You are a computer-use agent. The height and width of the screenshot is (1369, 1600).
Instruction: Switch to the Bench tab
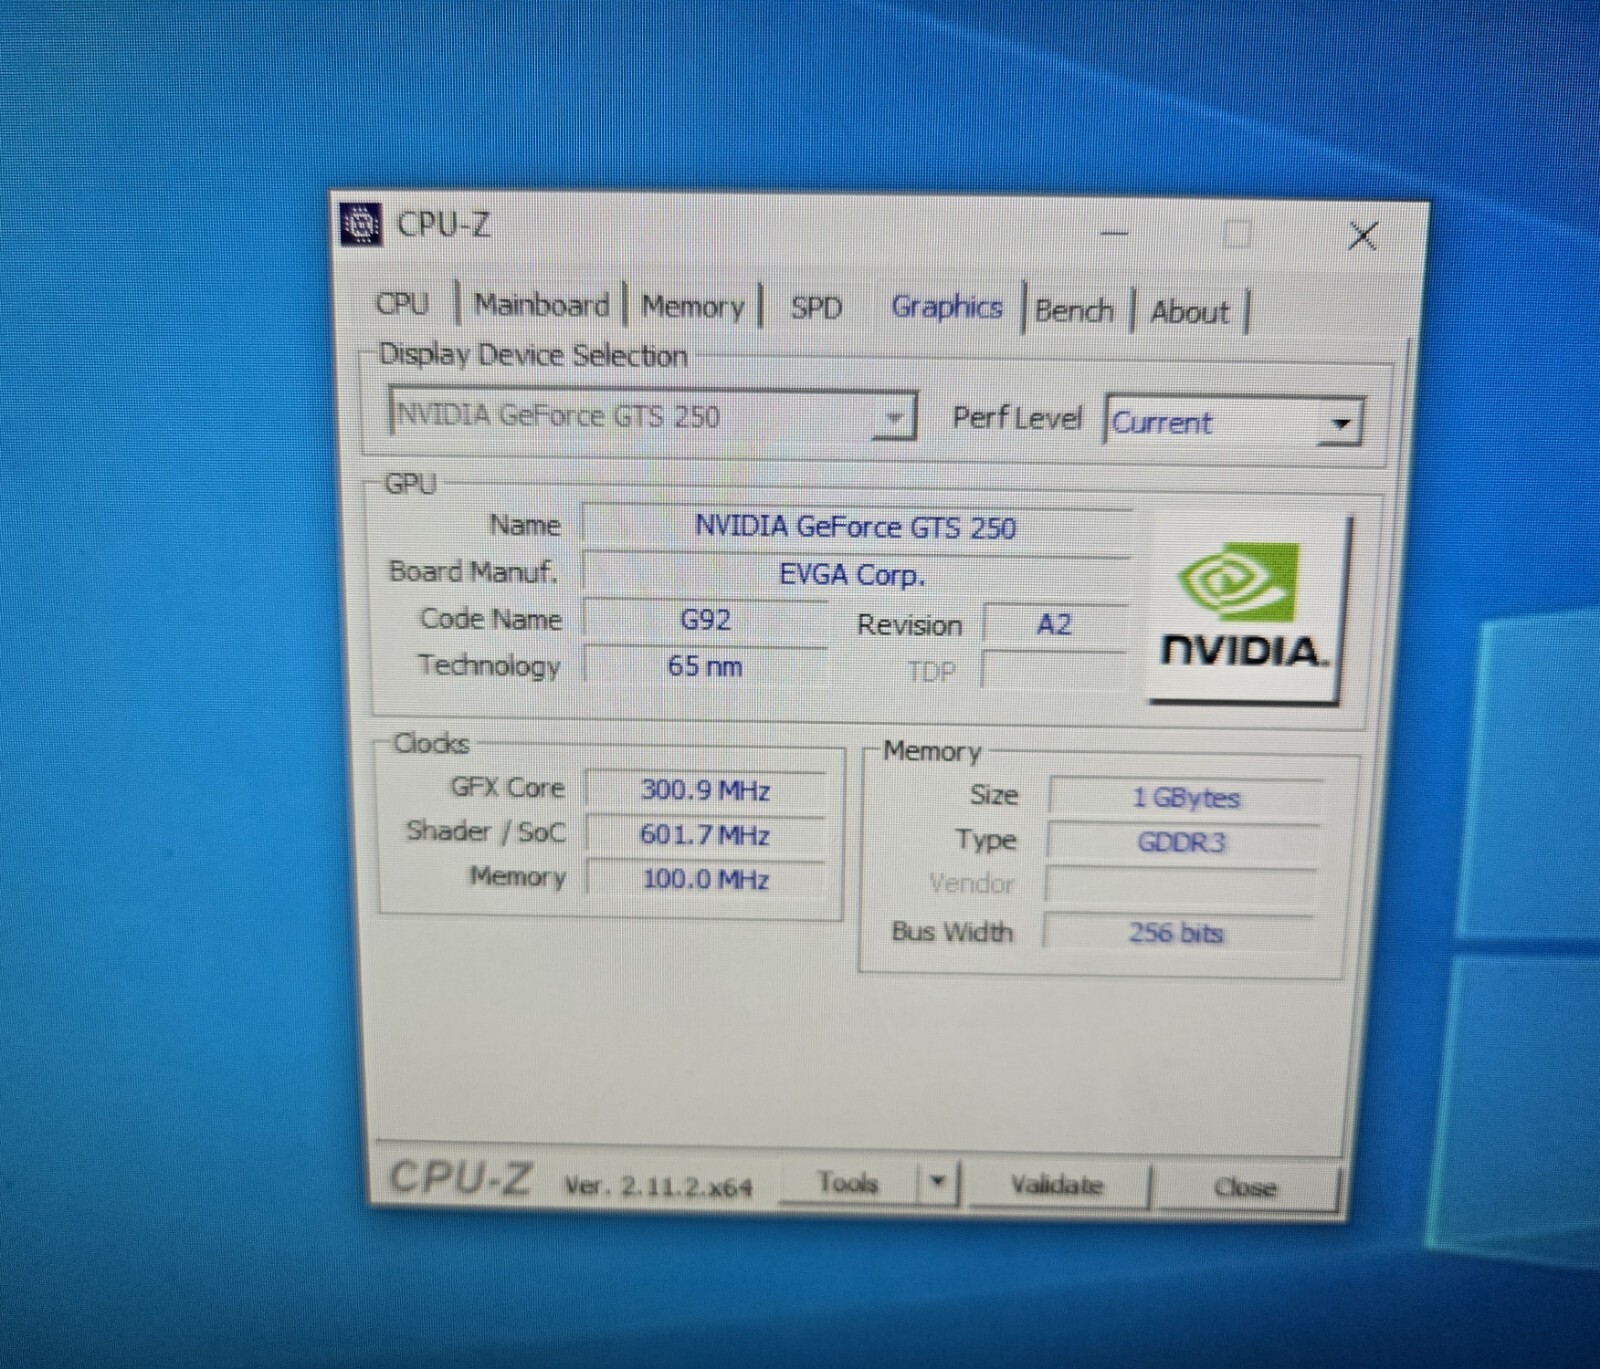pos(1074,310)
